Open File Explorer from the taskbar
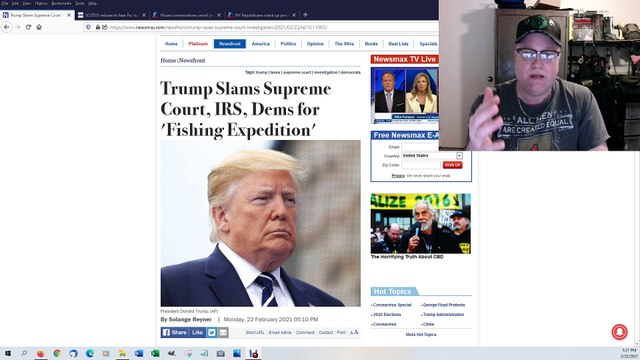This screenshot has height=360, width=640. pos(122,353)
